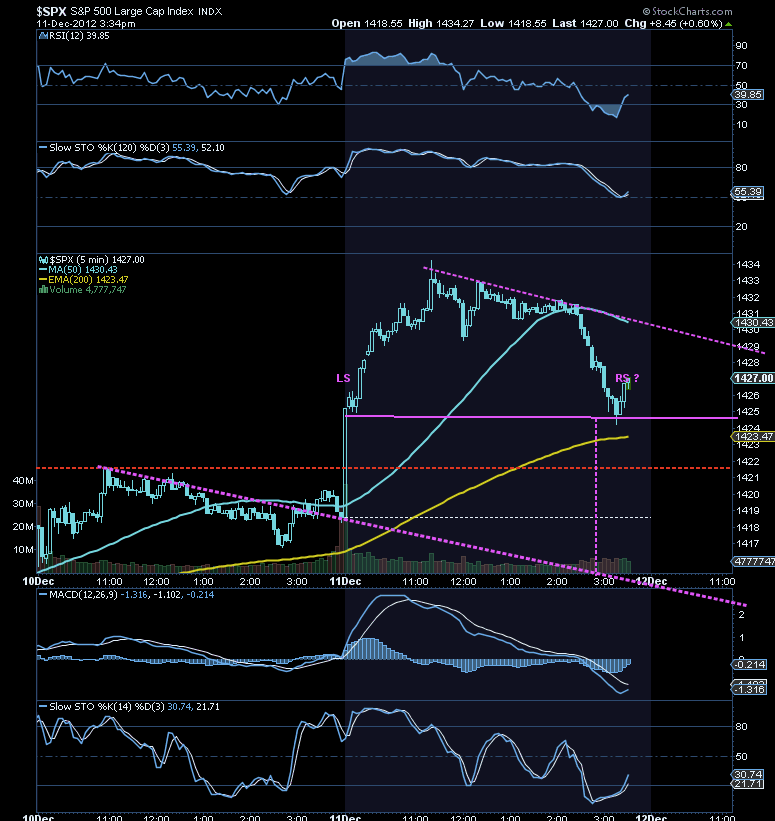Click the 1427.00 last price tag
The height and width of the screenshot is (821, 775).
[753, 378]
